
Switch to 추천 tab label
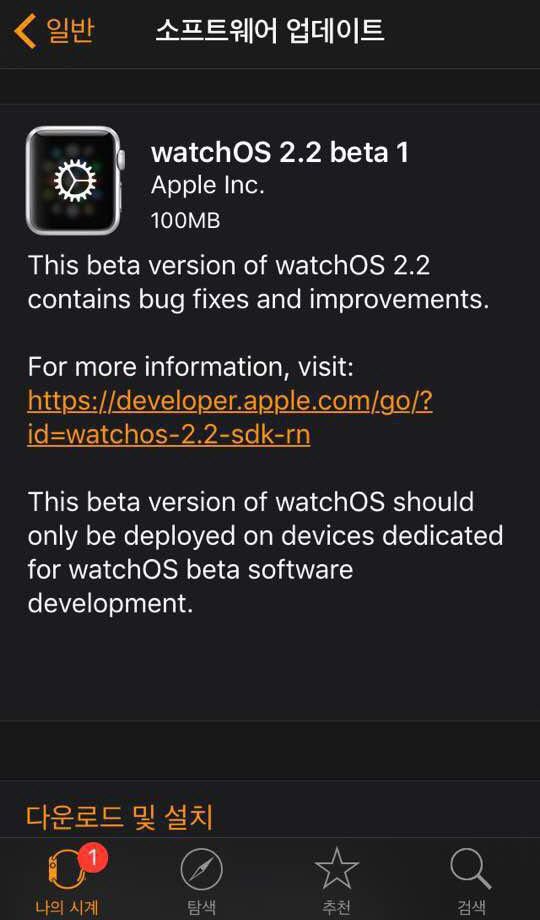(x=336, y=907)
